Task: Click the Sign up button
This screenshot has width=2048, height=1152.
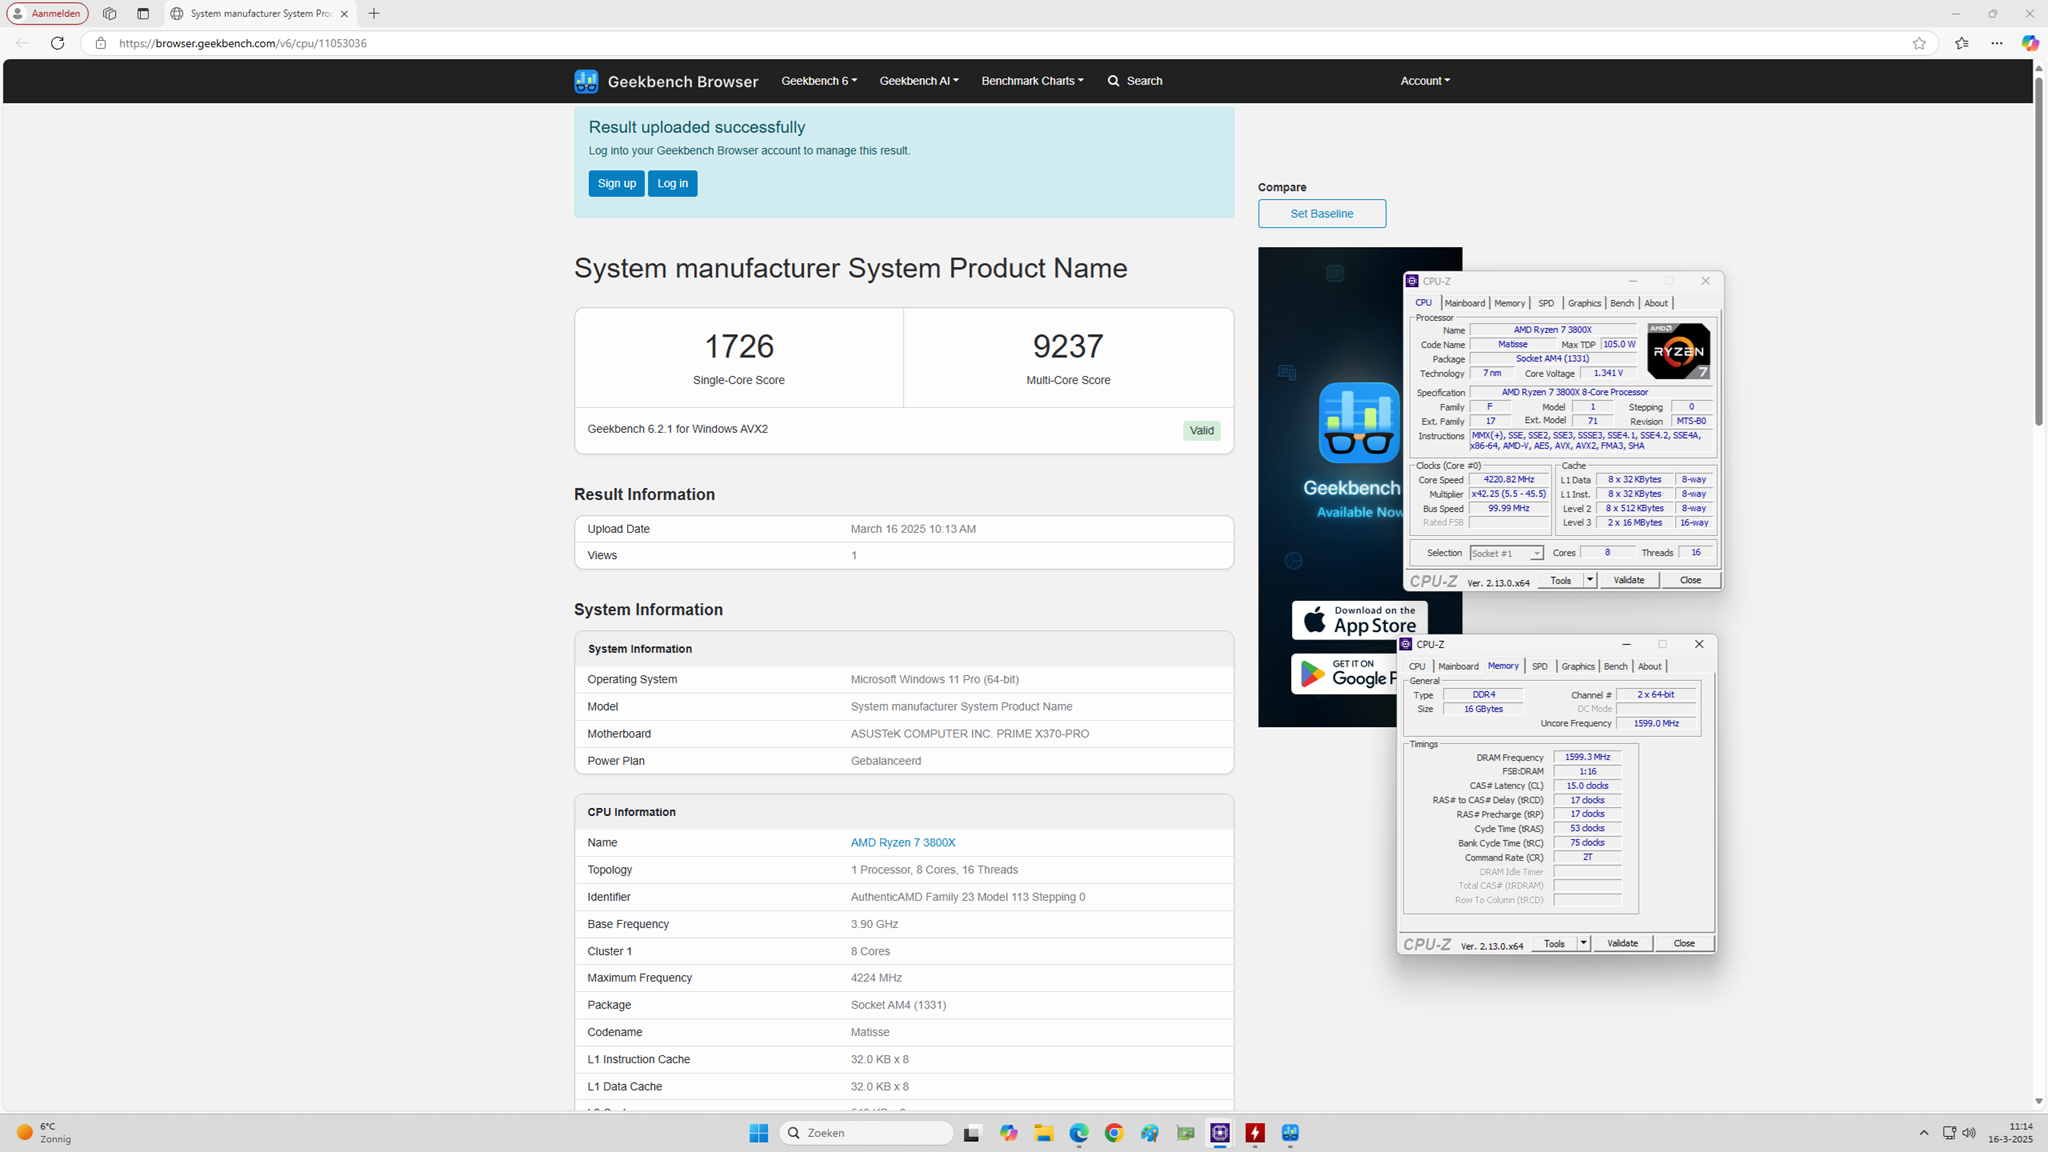Action: 616,184
